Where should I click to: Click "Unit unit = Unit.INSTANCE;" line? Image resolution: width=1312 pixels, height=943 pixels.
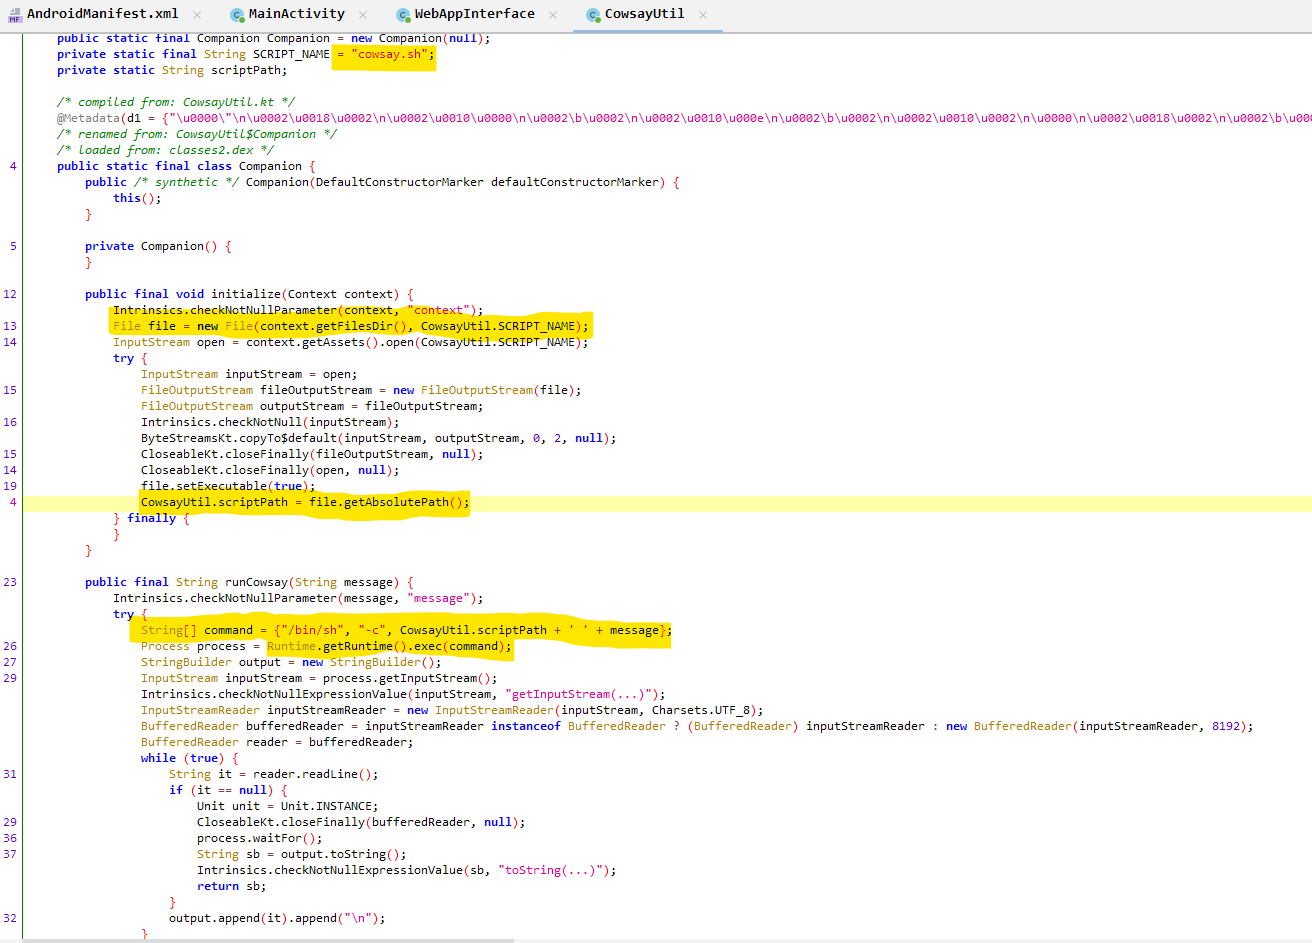[288, 806]
